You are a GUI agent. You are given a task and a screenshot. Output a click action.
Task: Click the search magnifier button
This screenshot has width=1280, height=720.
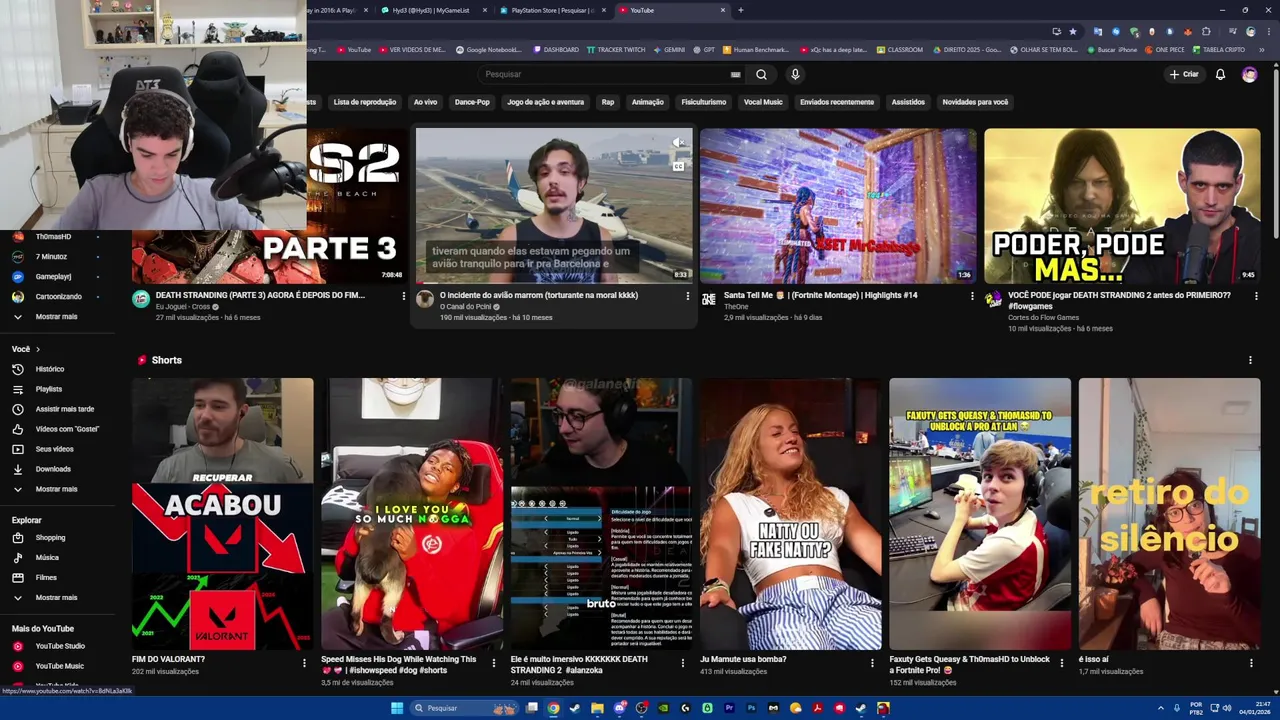(x=761, y=74)
